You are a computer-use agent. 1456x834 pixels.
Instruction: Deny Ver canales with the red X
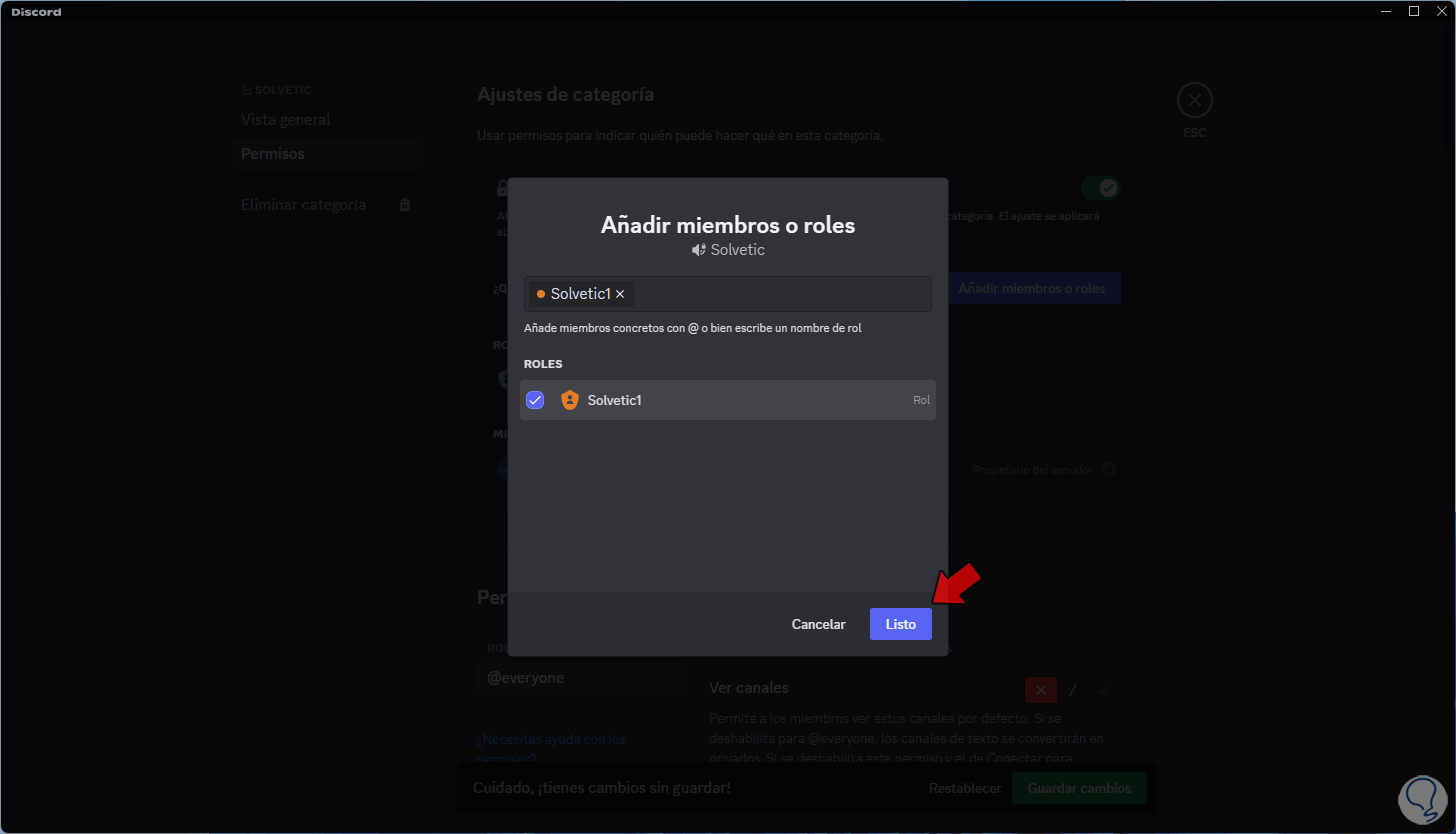pyautogui.click(x=1041, y=690)
